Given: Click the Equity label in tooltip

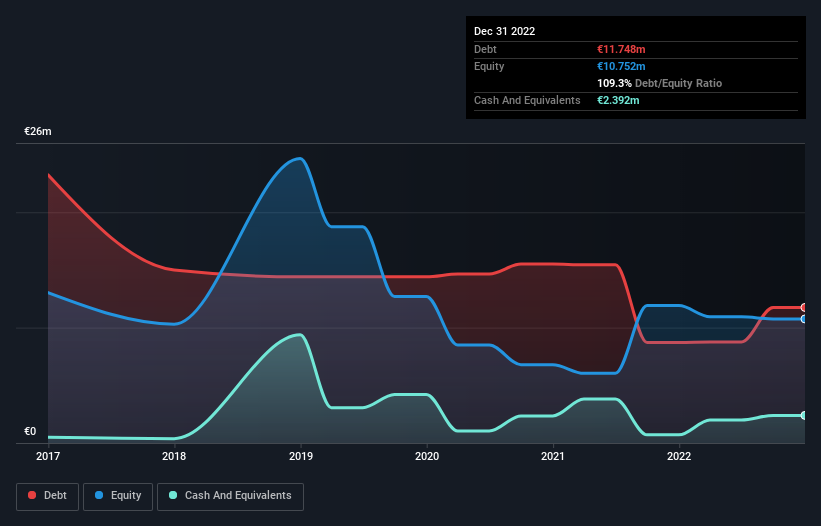Looking at the screenshot, I should click(x=489, y=66).
